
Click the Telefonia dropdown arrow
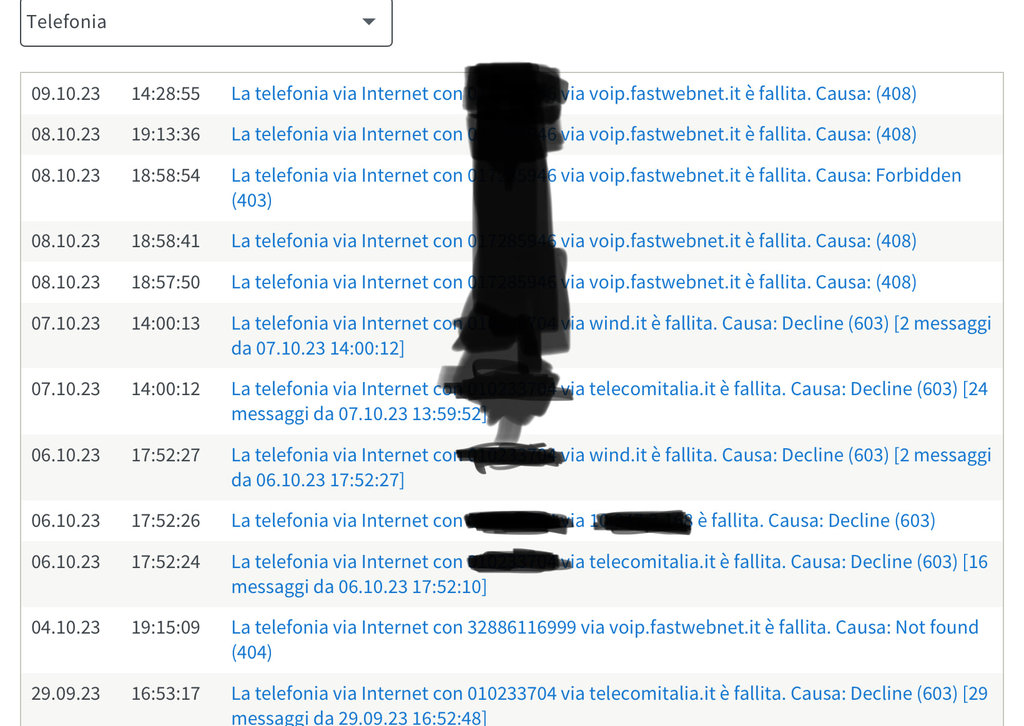(x=369, y=22)
